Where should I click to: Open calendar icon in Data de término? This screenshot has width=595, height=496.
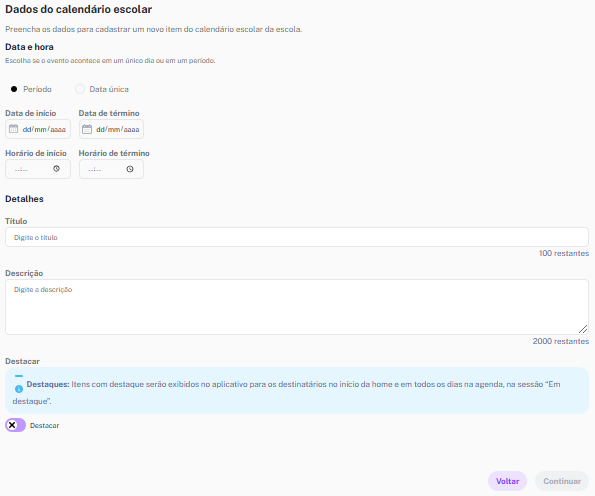click(x=87, y=129)
